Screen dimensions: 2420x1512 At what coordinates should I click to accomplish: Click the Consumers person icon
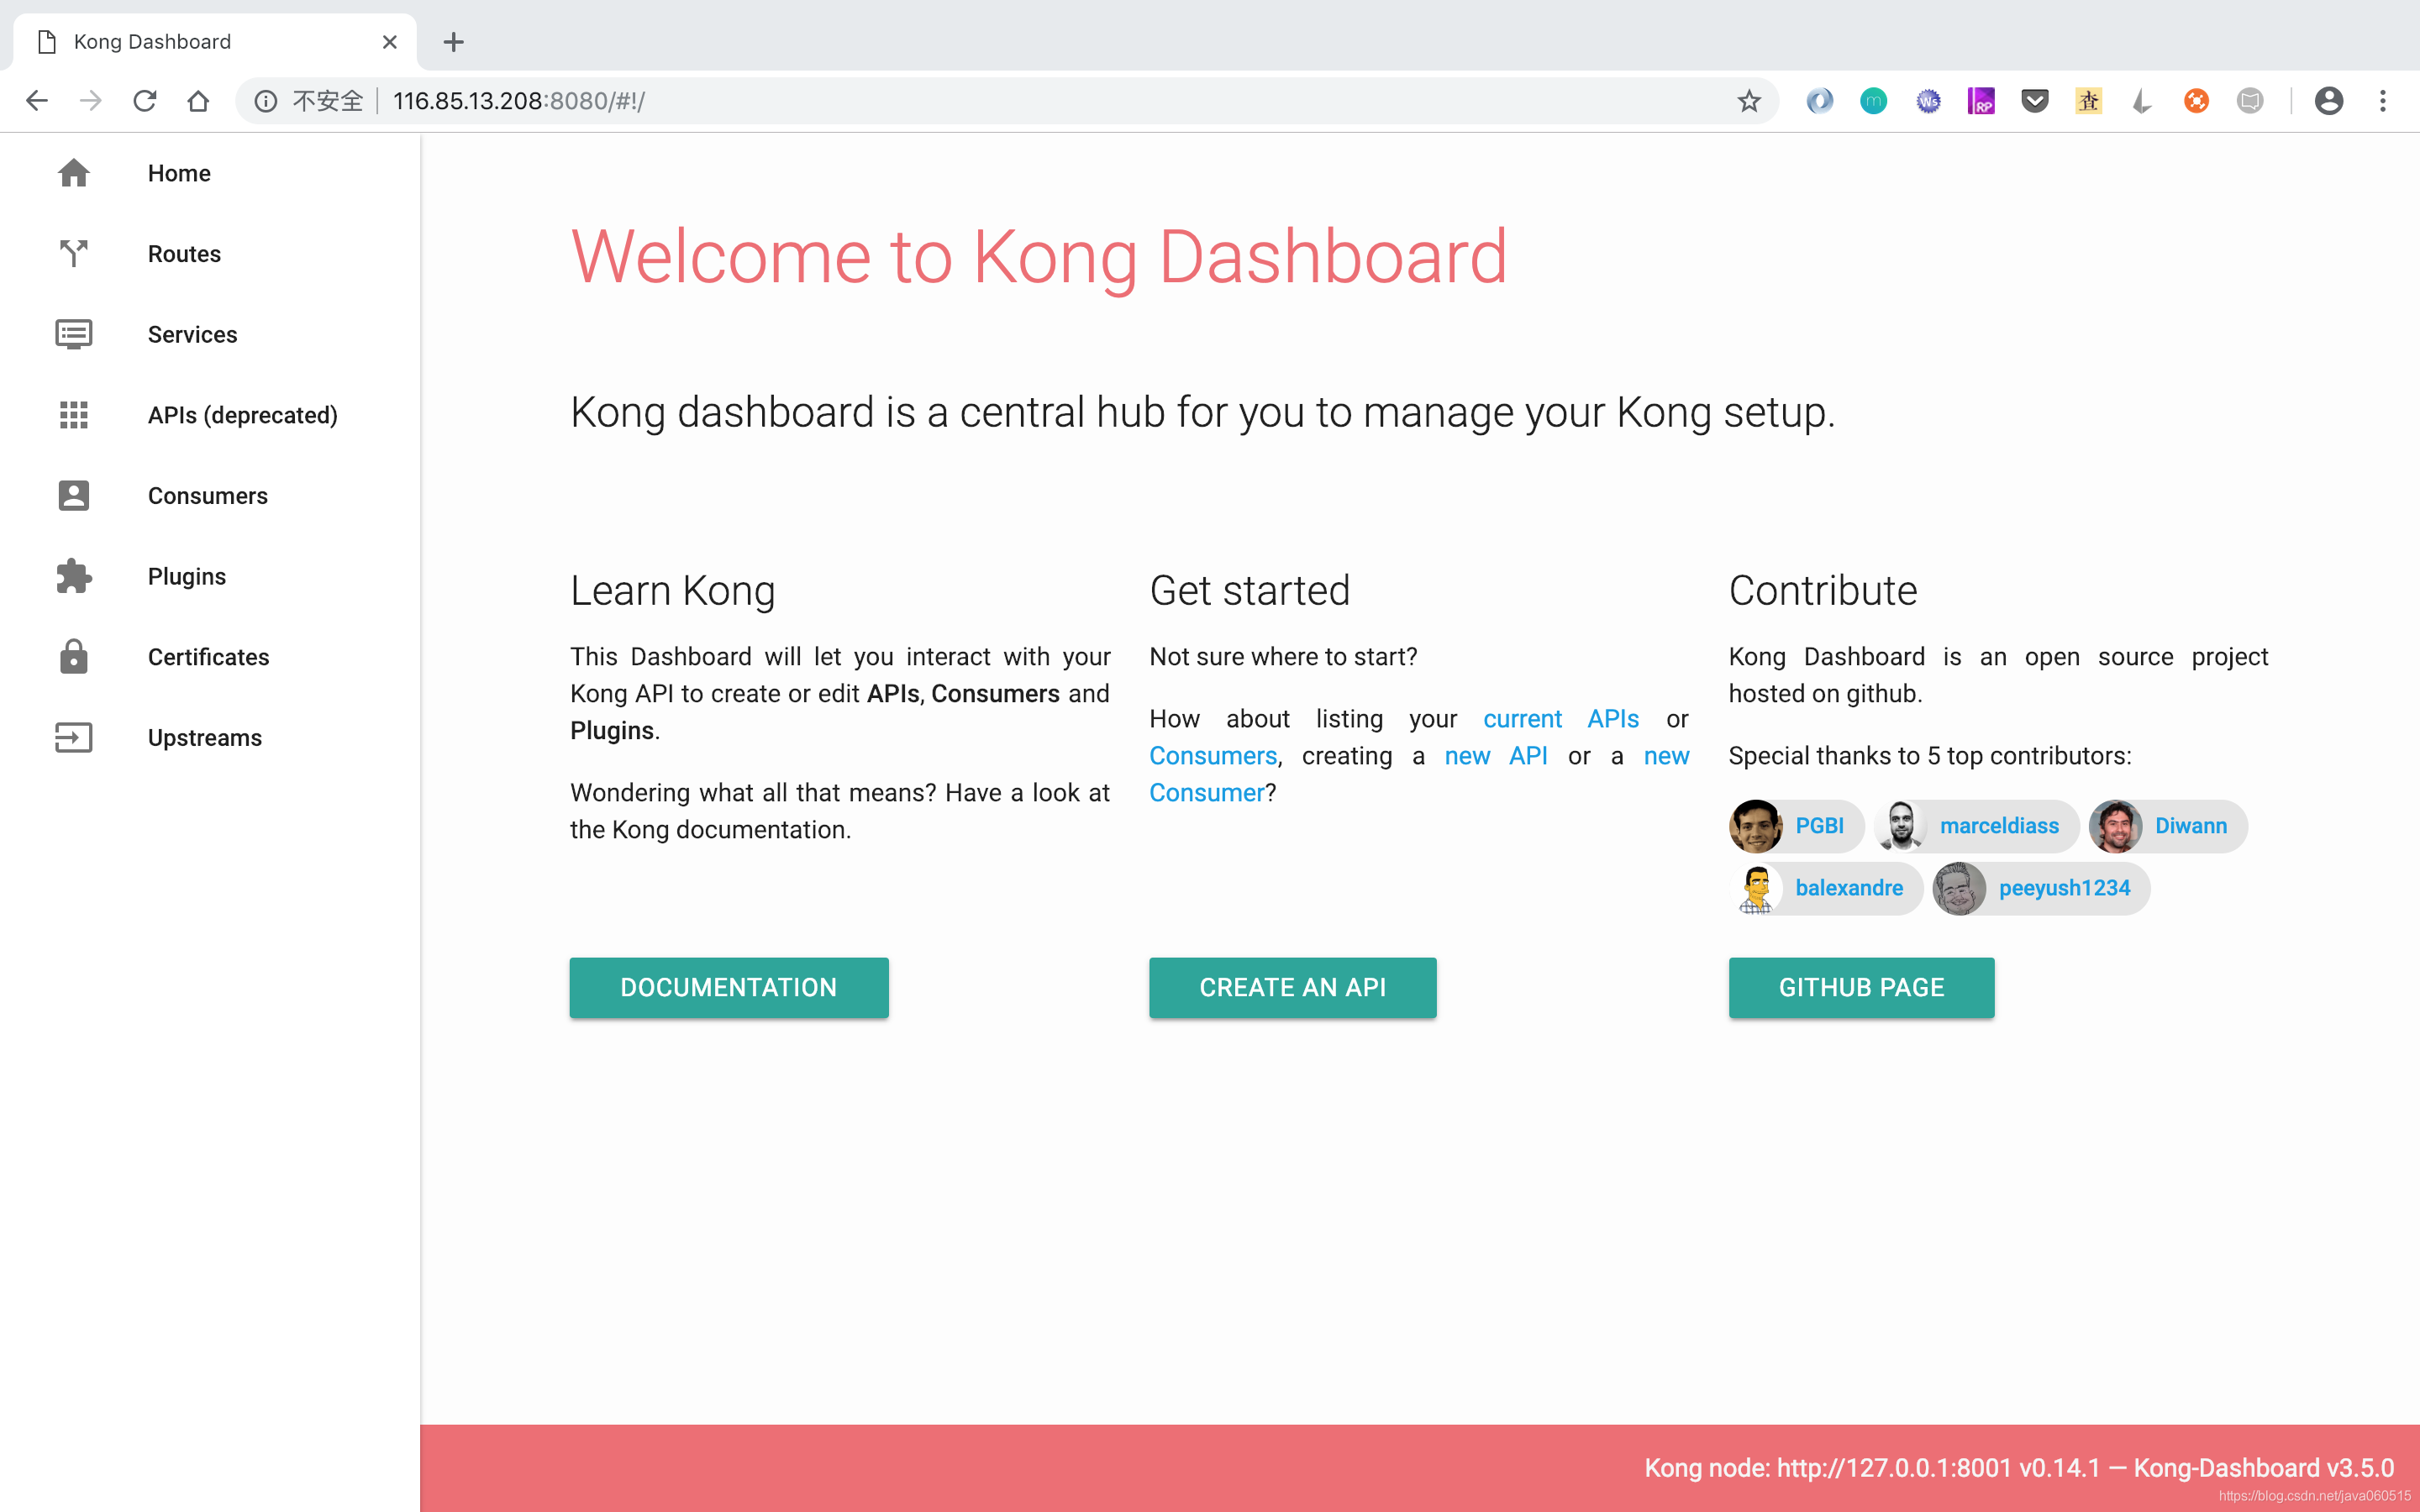click(x=74, y=496)
